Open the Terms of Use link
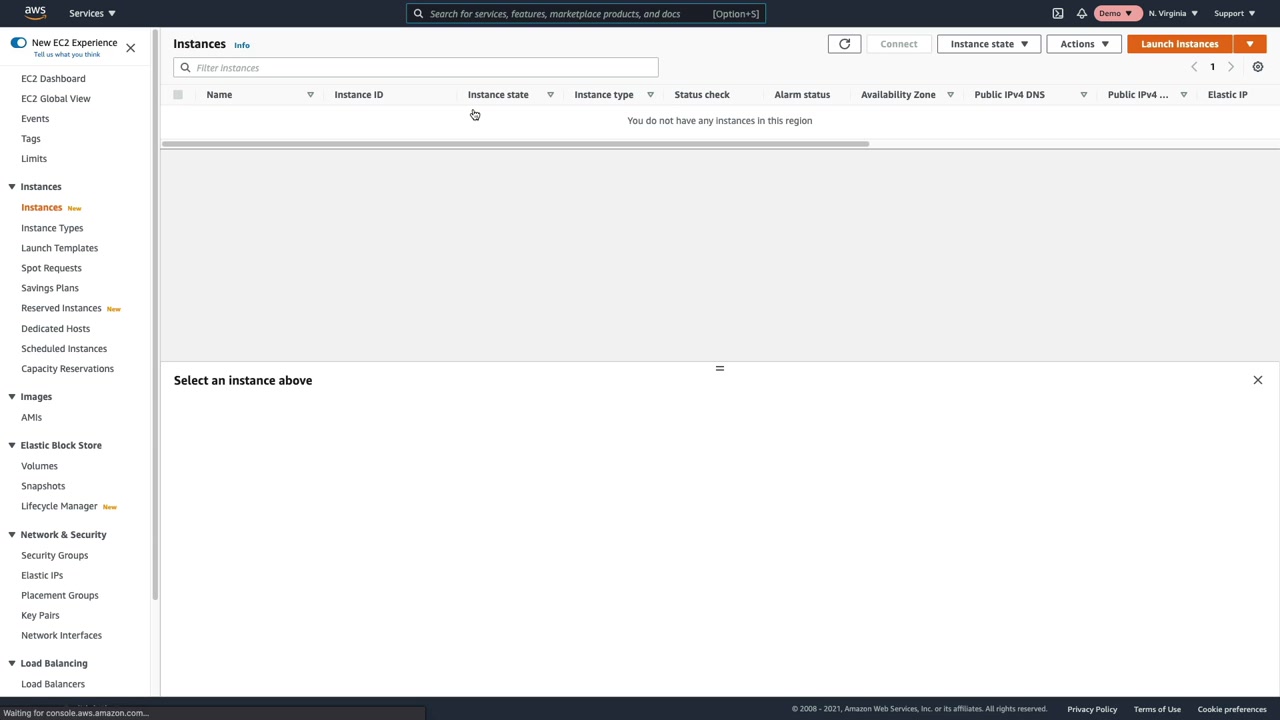 pyautogui.click(x=1157, y=709)
